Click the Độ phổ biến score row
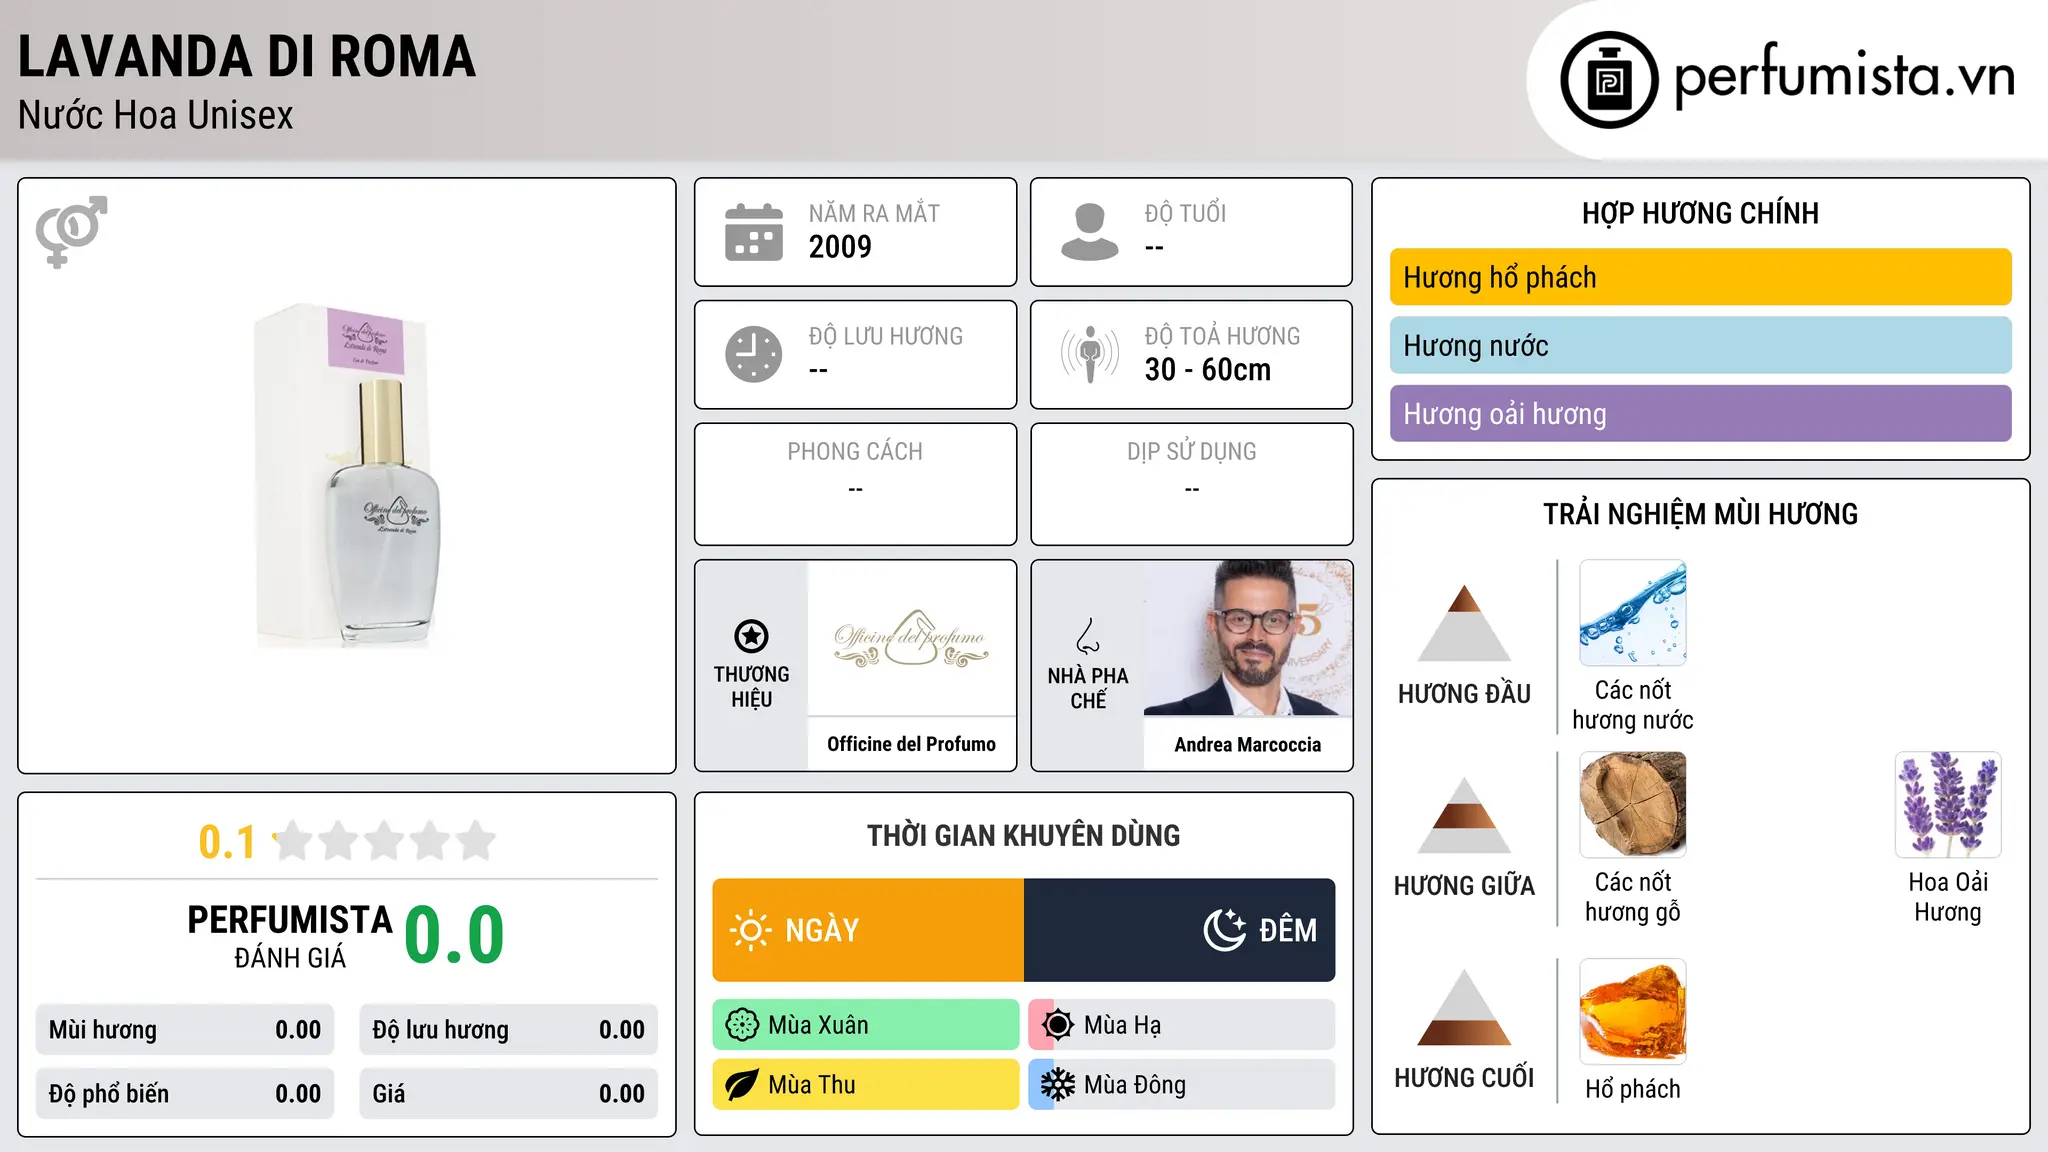 [x=185, y=1094]
